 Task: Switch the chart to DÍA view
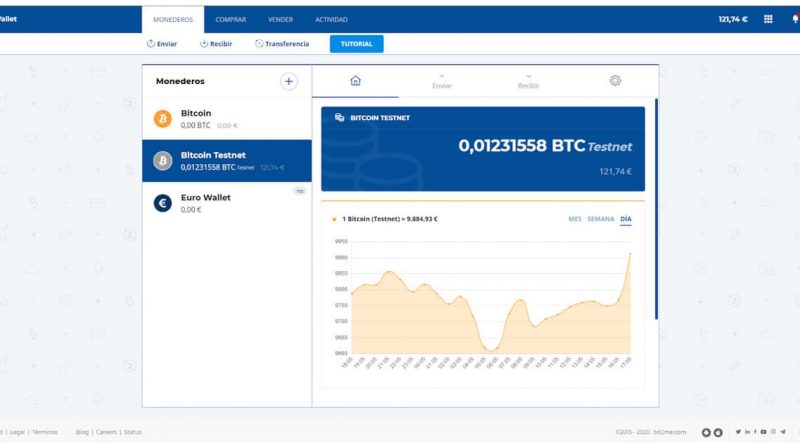pyautogui.click(x=626, y=218)
